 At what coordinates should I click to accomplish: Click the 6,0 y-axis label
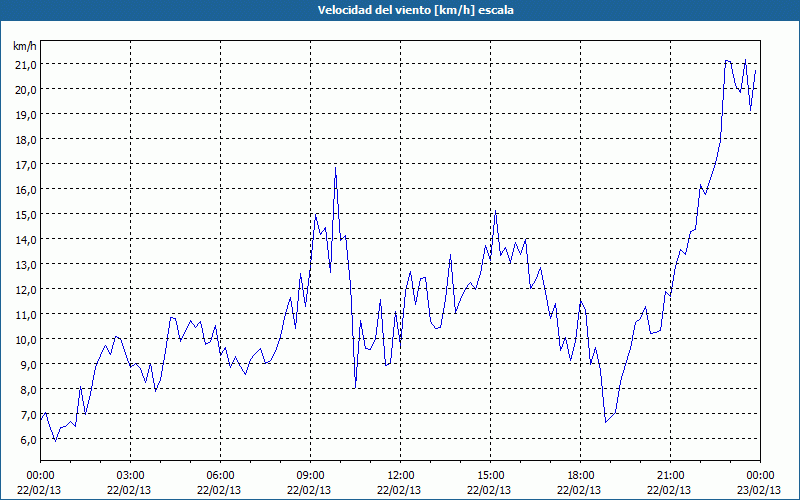click(29, 439)
